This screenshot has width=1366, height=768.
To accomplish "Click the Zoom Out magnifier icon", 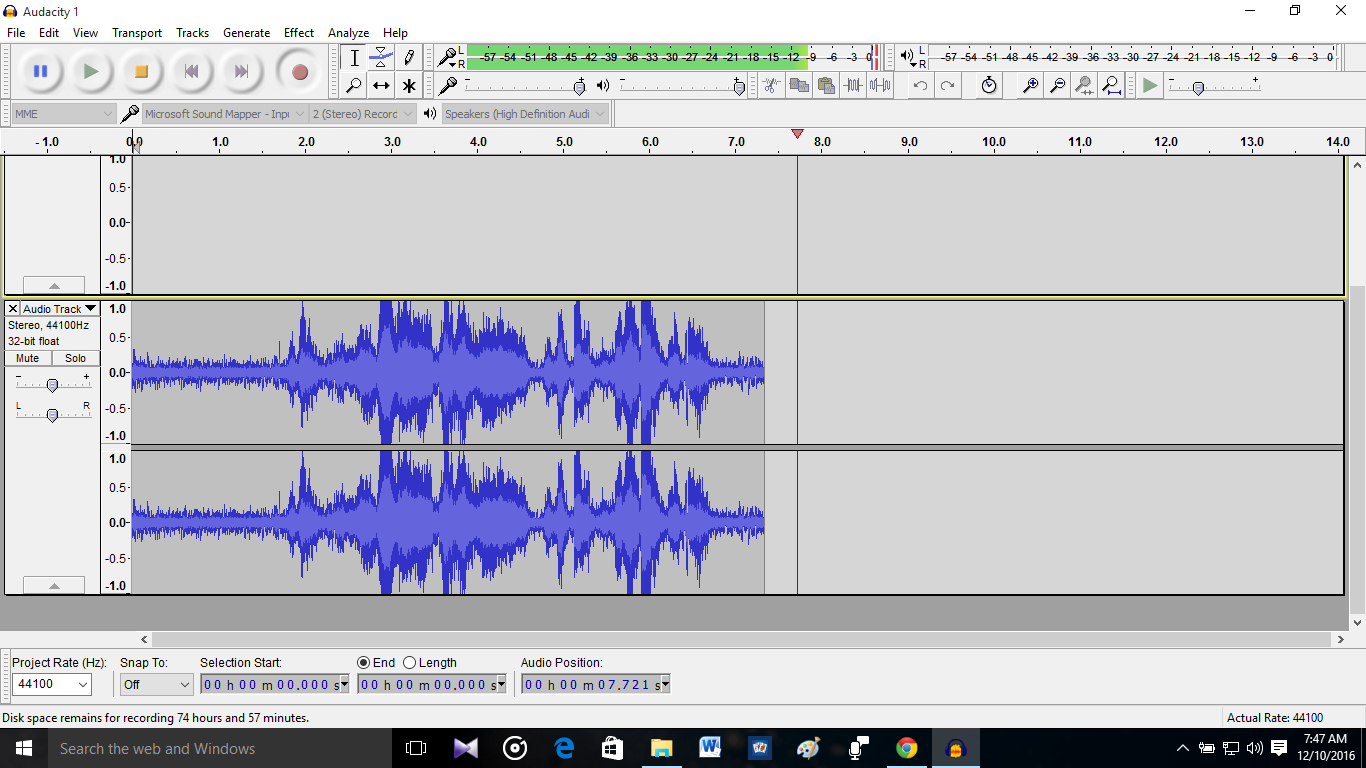I will (x=1057, y=85).
